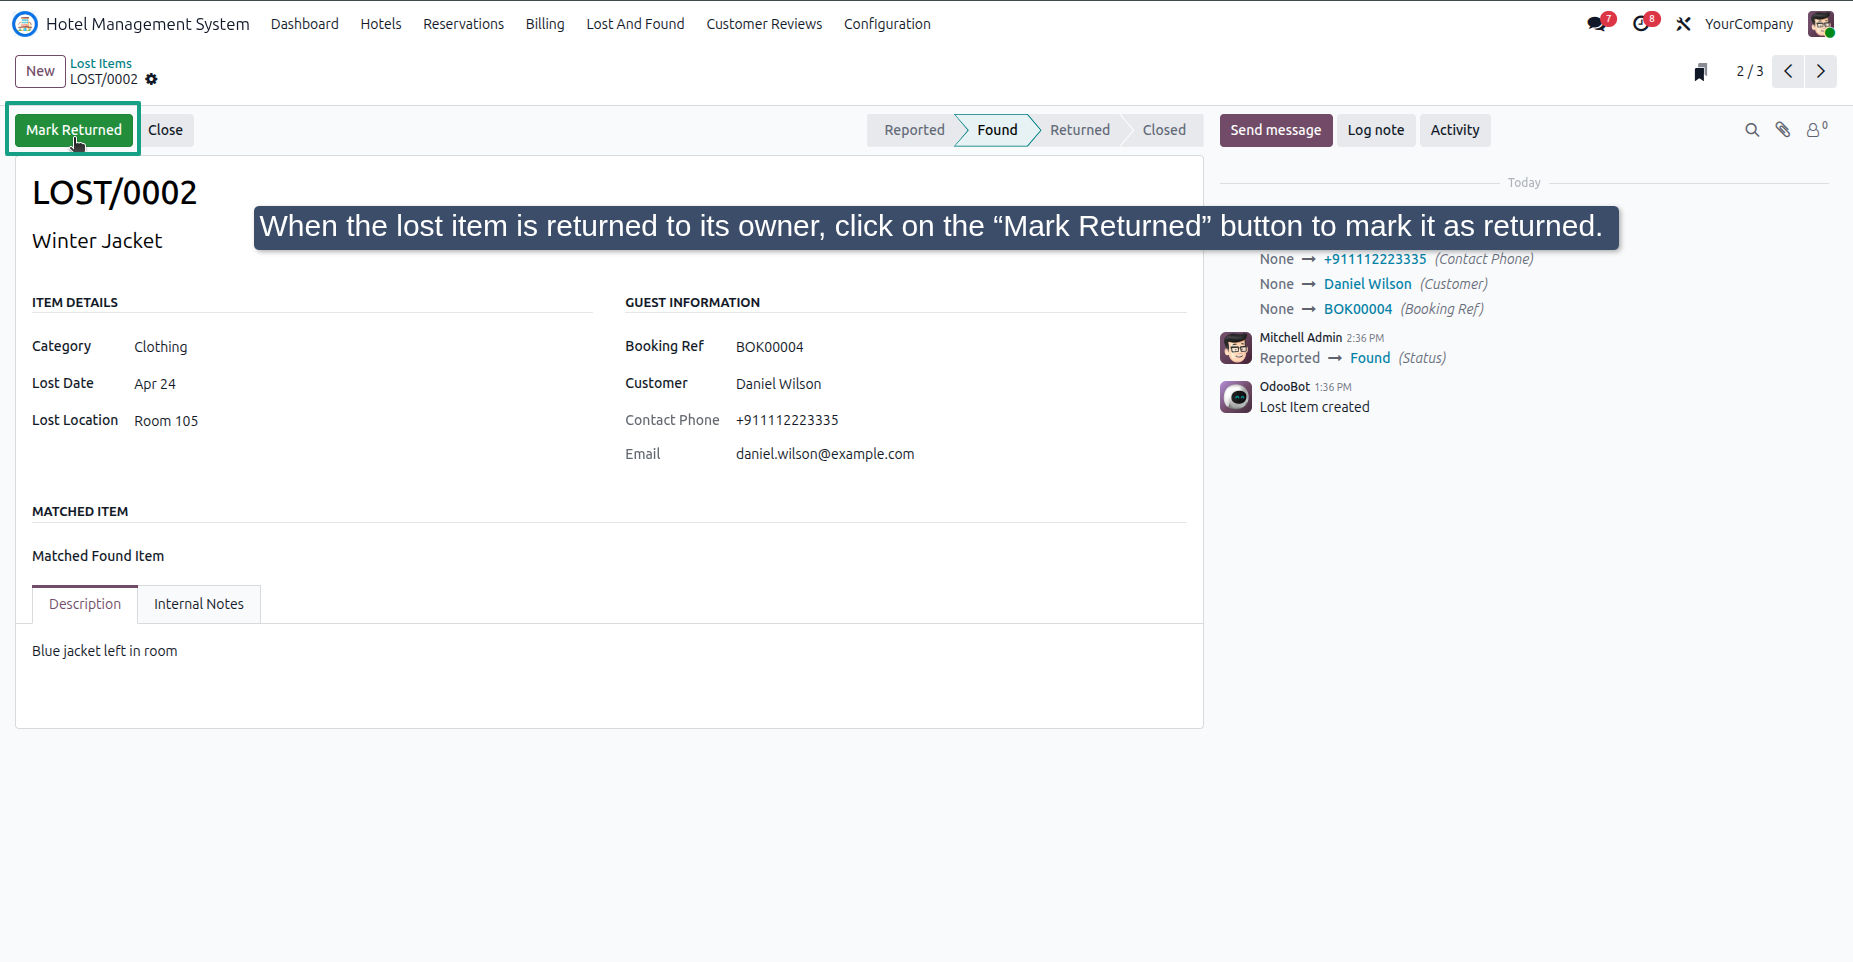Screen dimensions: 1853x962
Task: Go to next record arrow
Action: pyautogui.click(x=1820, y=71)
